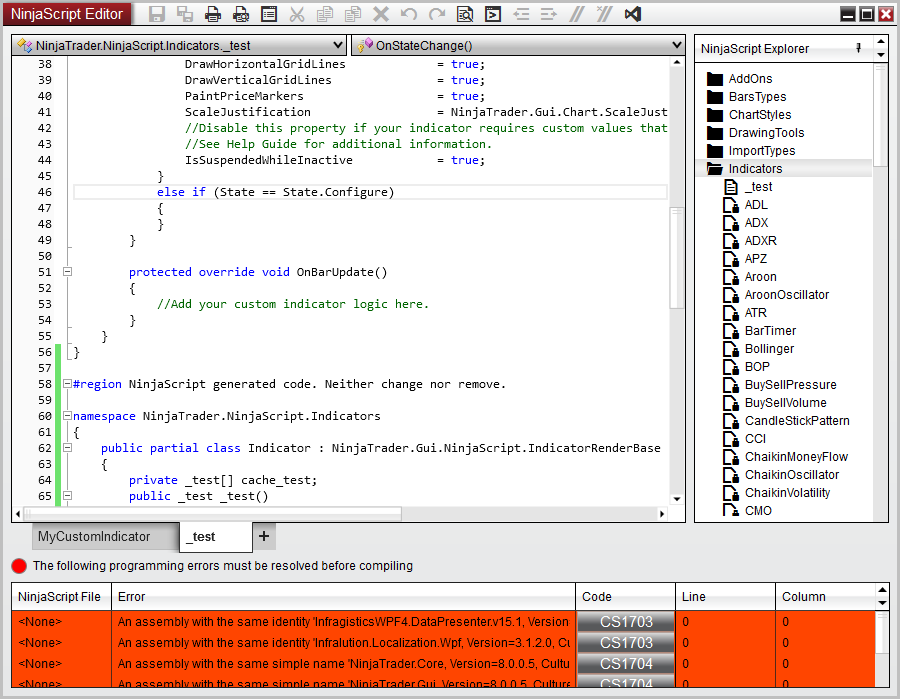This screenshot has height=699, width=900.
Task: Open the Visual Studio icon
Action: point(632,14)
